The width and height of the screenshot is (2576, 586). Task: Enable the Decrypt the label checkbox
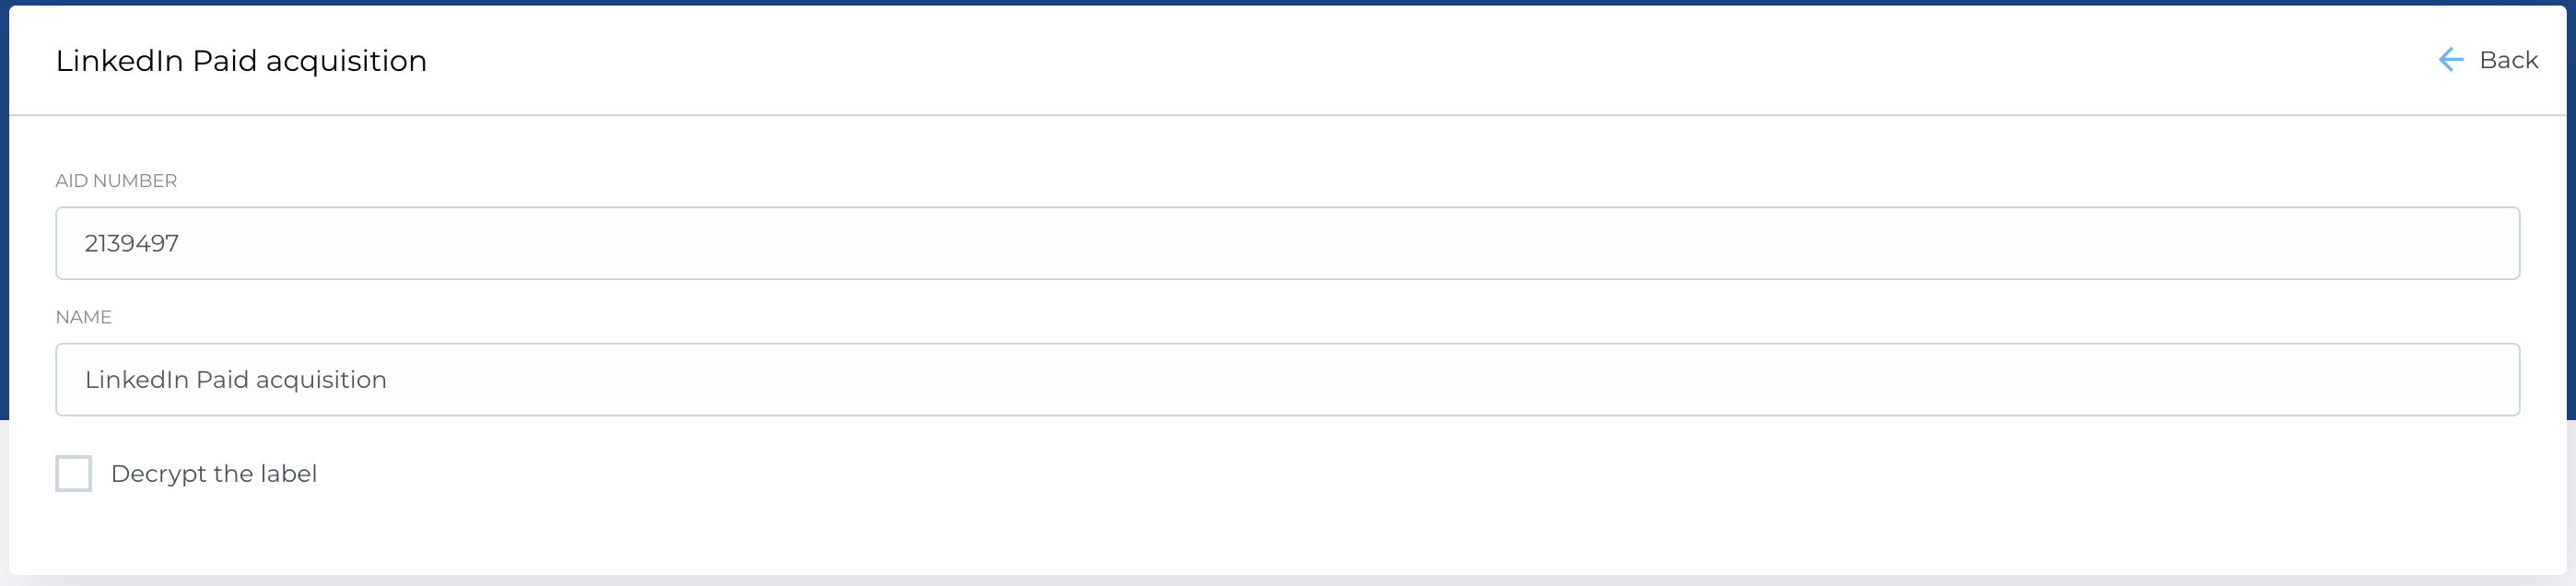[x=73, y=473]
